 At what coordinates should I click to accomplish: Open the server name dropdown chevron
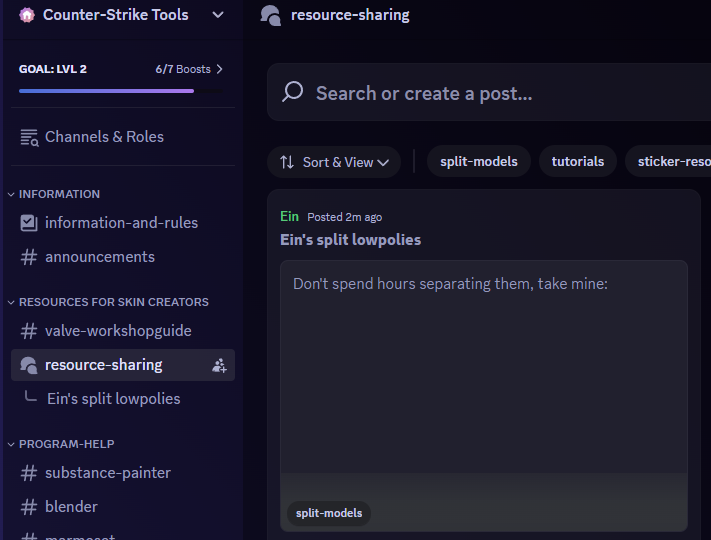pos(218,15)
